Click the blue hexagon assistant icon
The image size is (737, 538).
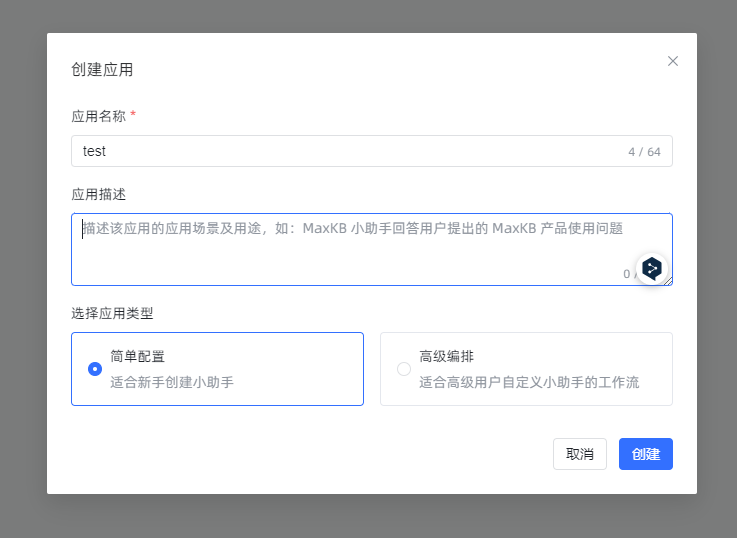click(x=652, y=268)
